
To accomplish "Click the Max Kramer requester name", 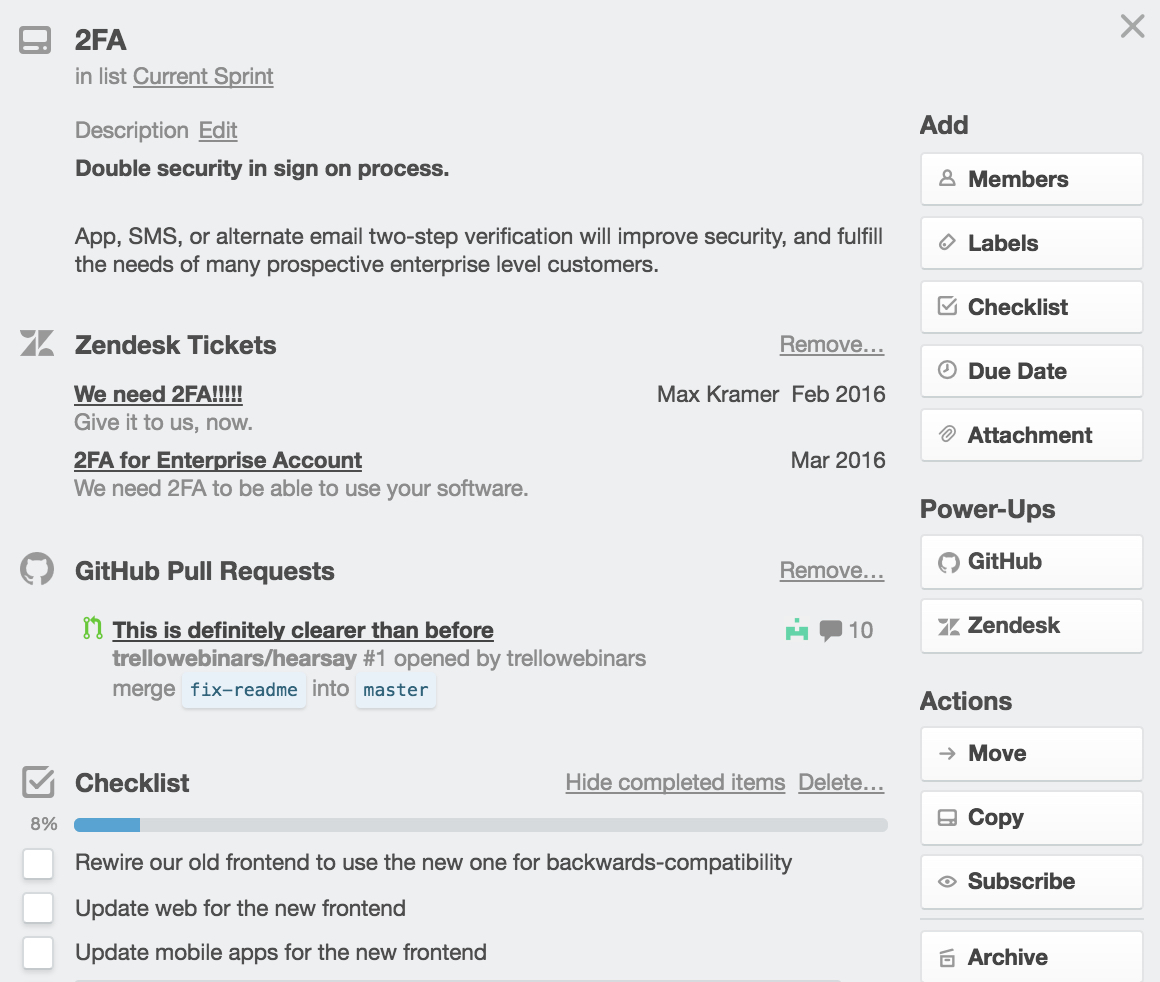I will tap(718, 394).
